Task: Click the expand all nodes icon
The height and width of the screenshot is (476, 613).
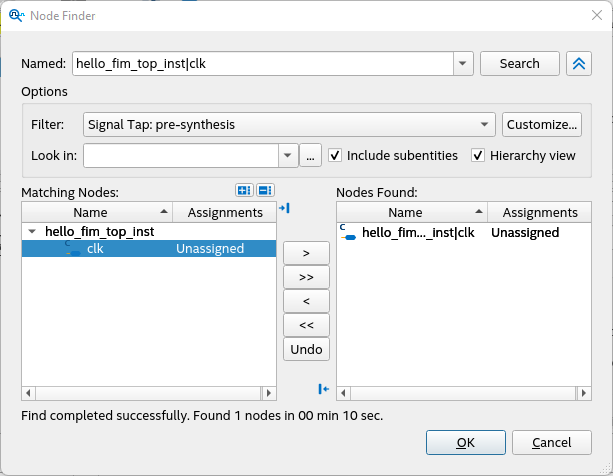Action: tap(244, 191)
